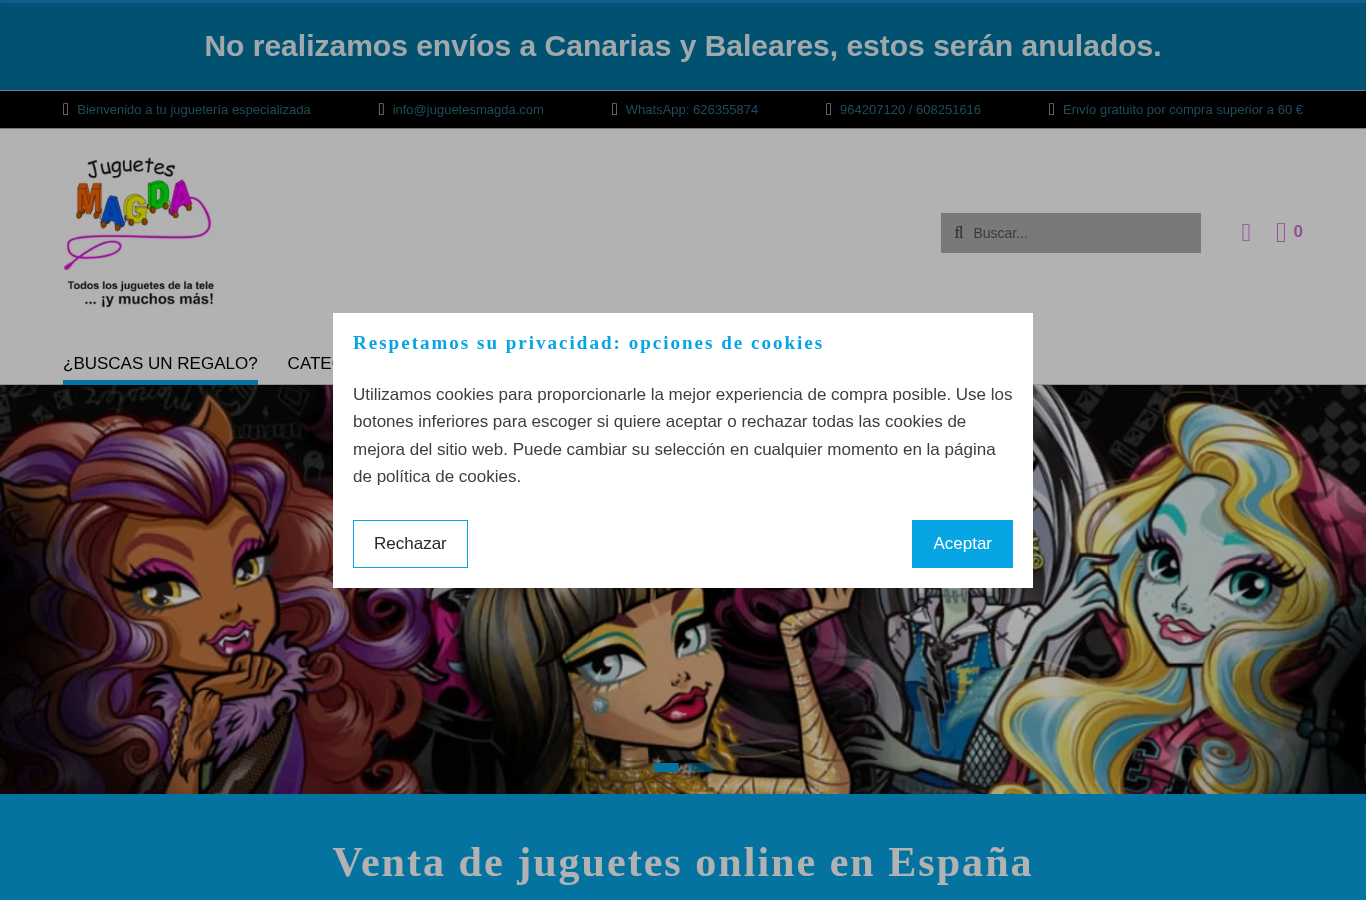Click the 'Bienvenido a tu juguetería especializada' text
The image size is (1366, 900).
click(194, 110)
